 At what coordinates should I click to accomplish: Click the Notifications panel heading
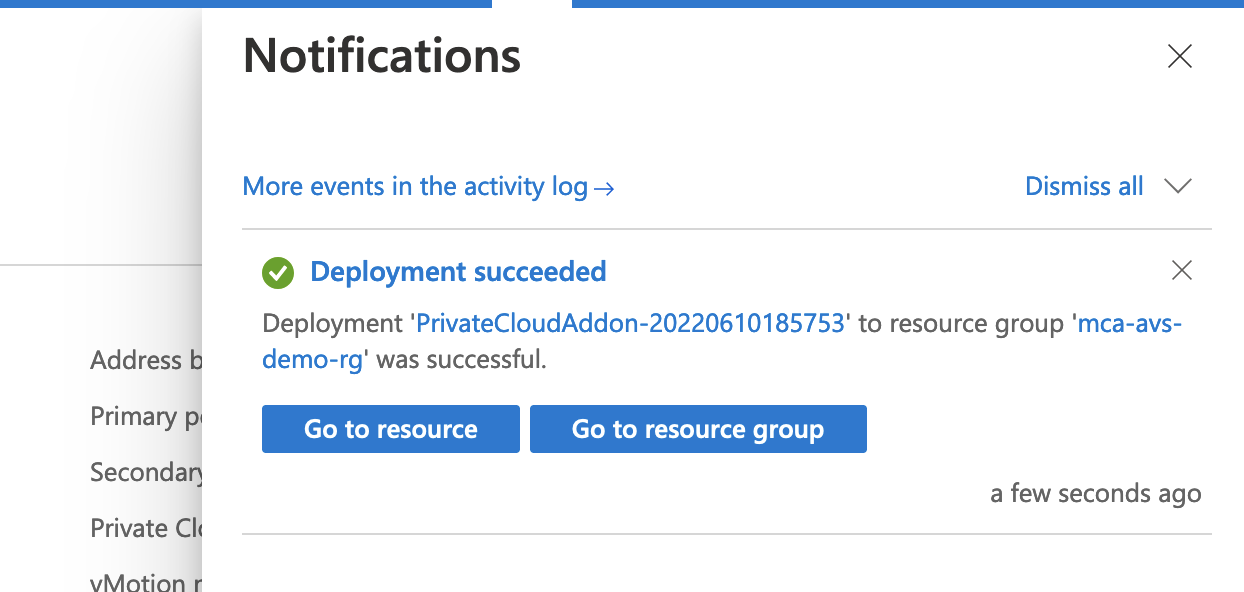click(382, 56)
